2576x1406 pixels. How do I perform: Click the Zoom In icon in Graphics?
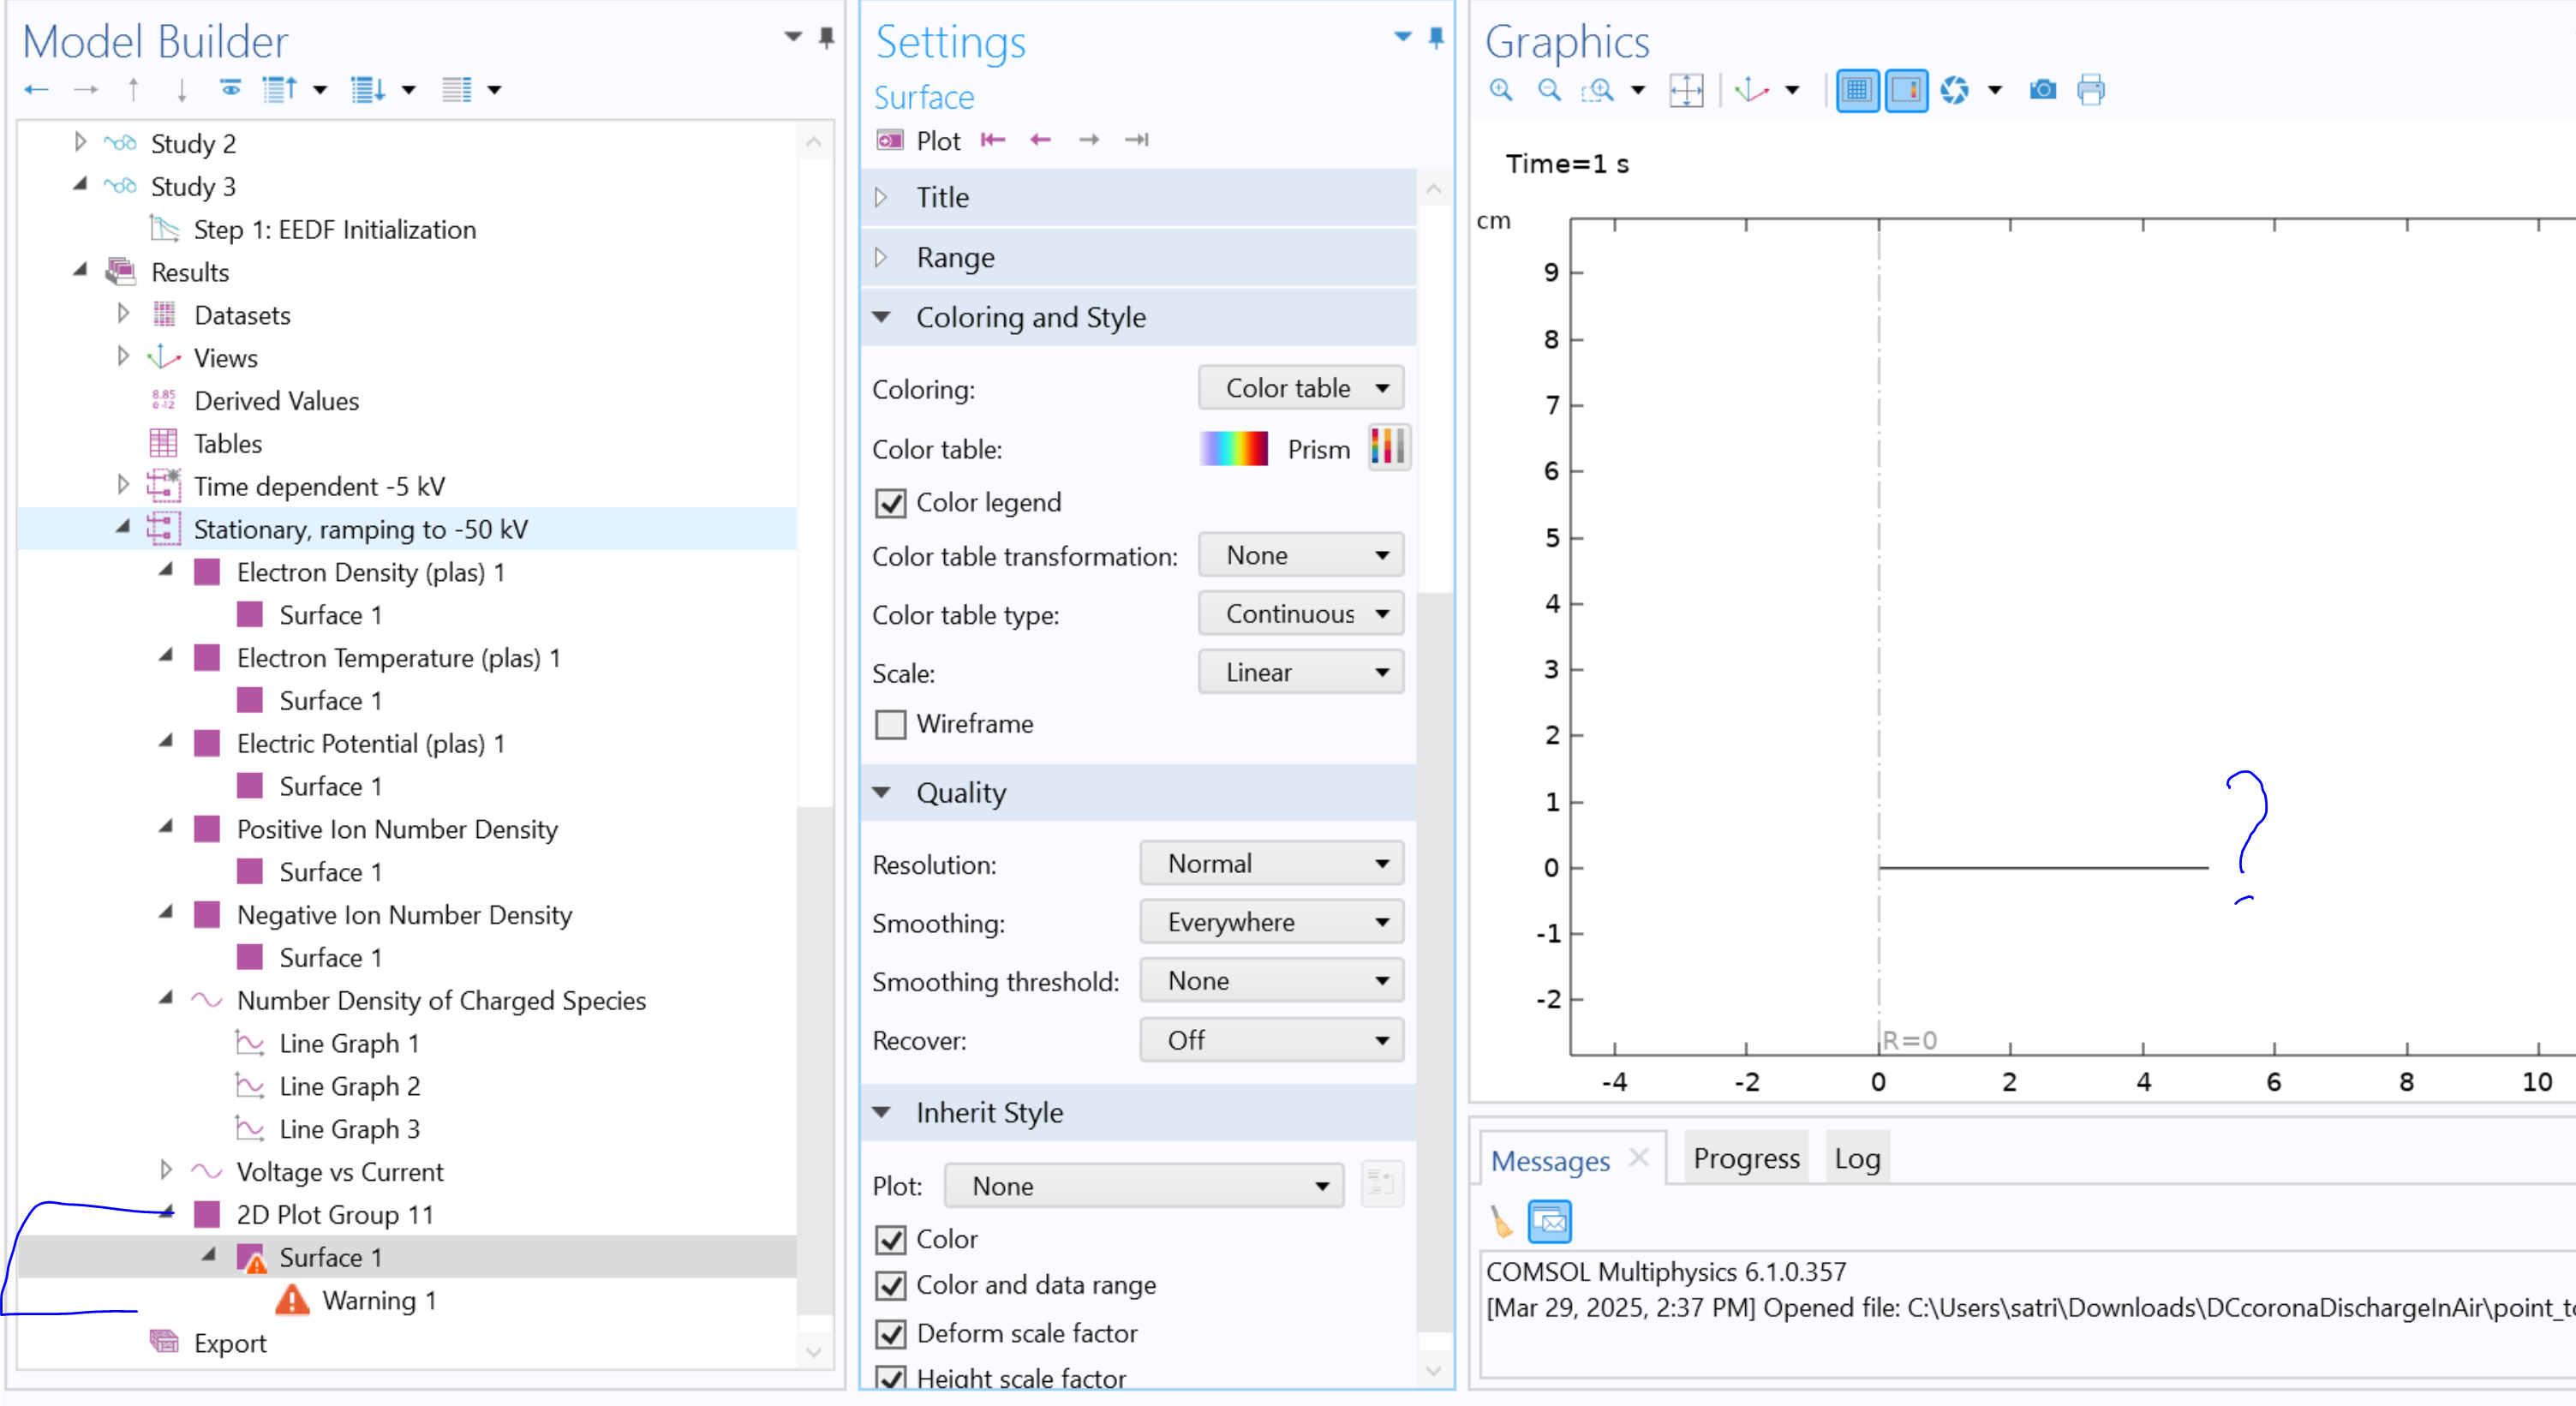1500,90
